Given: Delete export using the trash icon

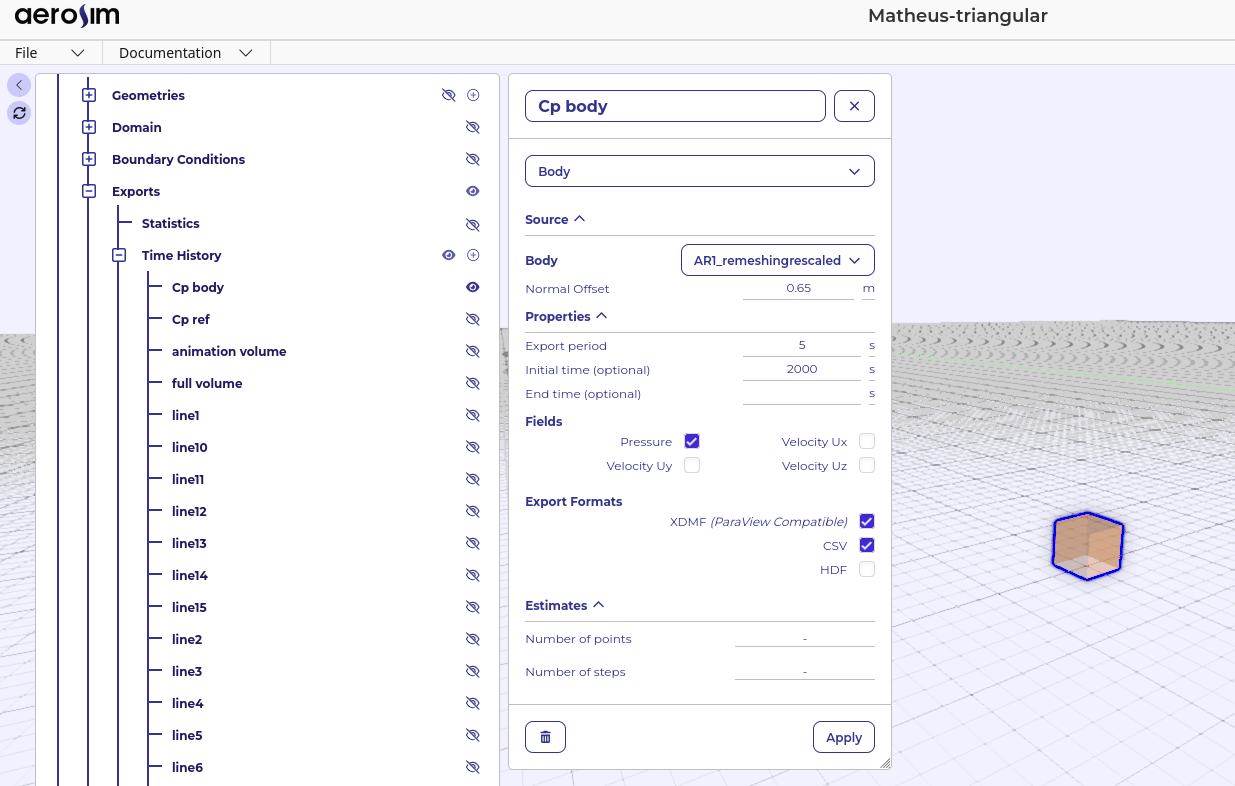Looking at the screenshot, I should click(545, 737).
